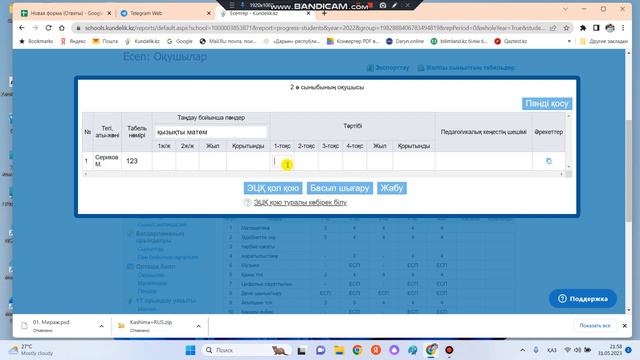Viewport: 640px width, 360px height.
Task: Open the Яндекс bookmark
Action: [x=73, y=41]
